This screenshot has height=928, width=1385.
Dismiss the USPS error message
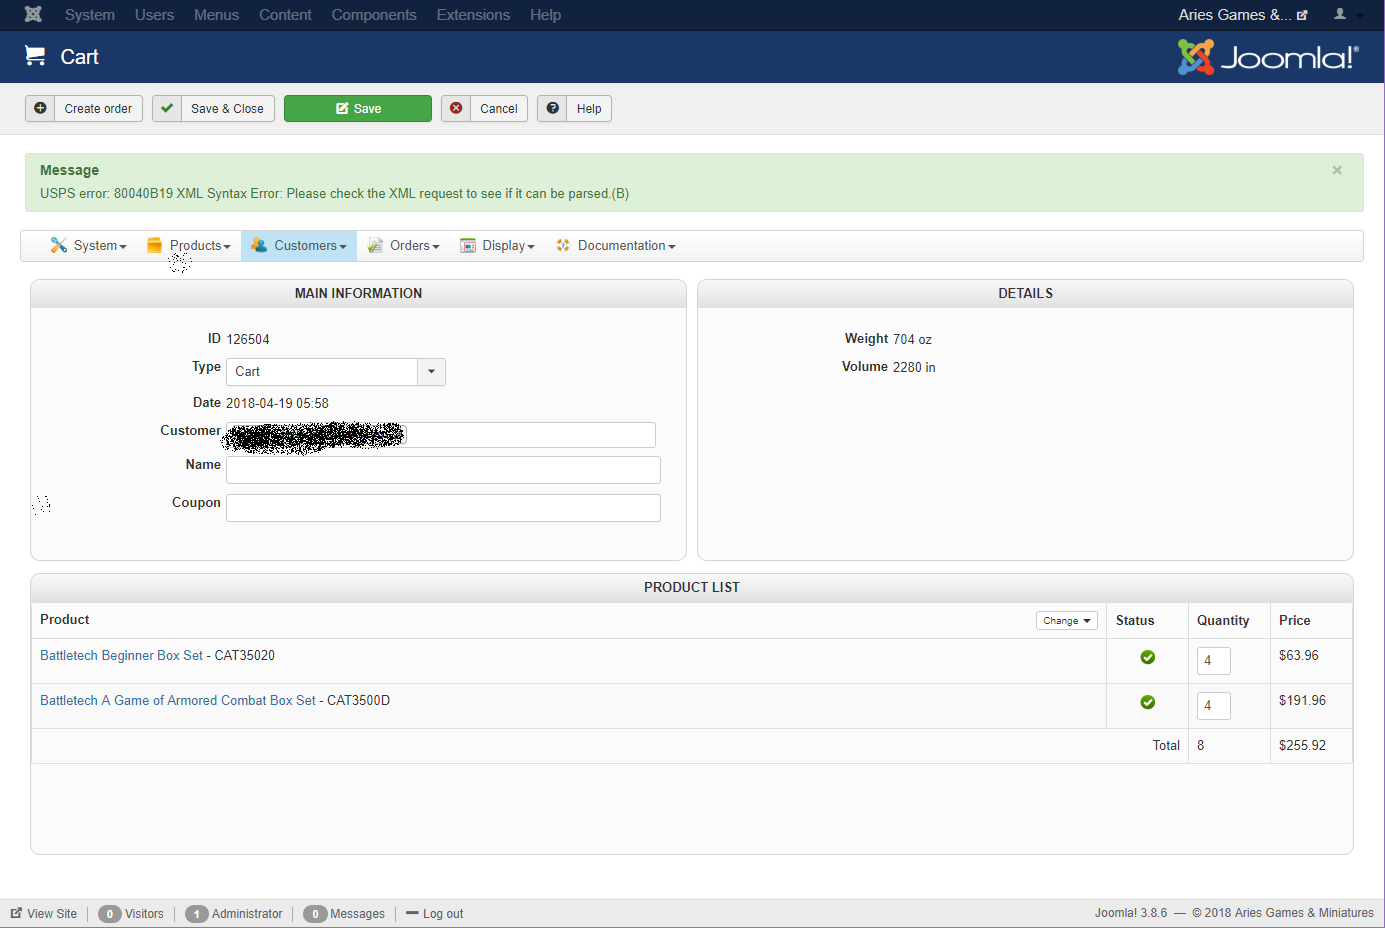pos(1337,170)
